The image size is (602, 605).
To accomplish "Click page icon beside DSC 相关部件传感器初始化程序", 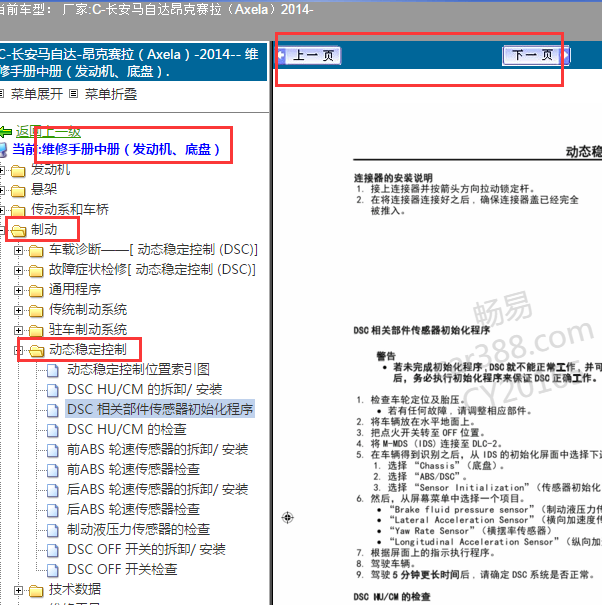I will point(52,411).
